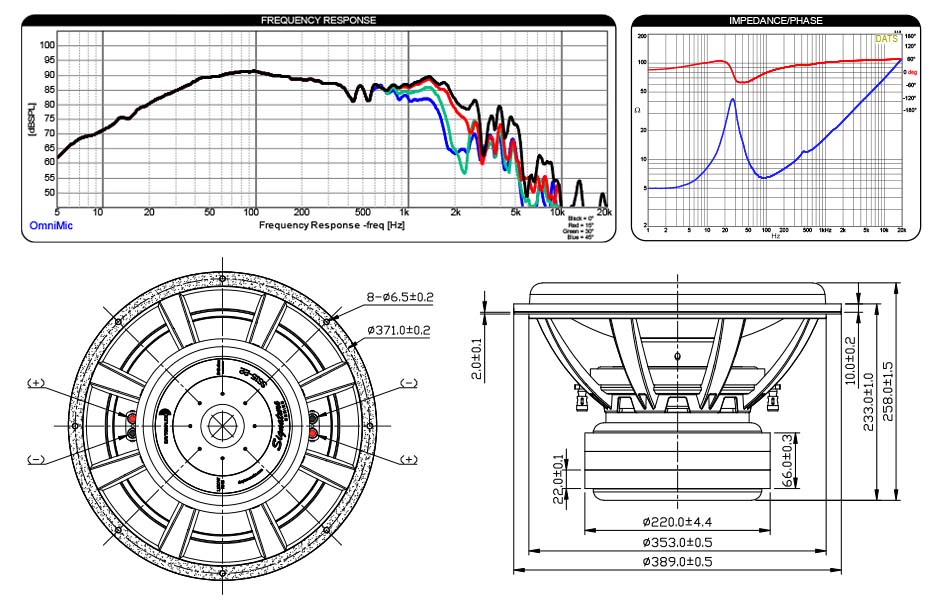Click the black 0° frequency response trace
The height and width of the screenshot is (600, 947).
250,72
